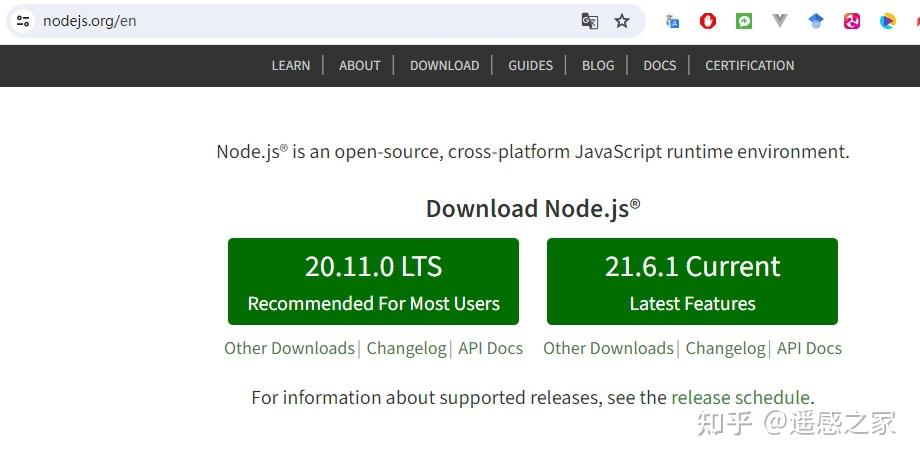Open the Changelog link under 21.6.1 Current
The height and width of the screenshot is (460, 920).
725,348
